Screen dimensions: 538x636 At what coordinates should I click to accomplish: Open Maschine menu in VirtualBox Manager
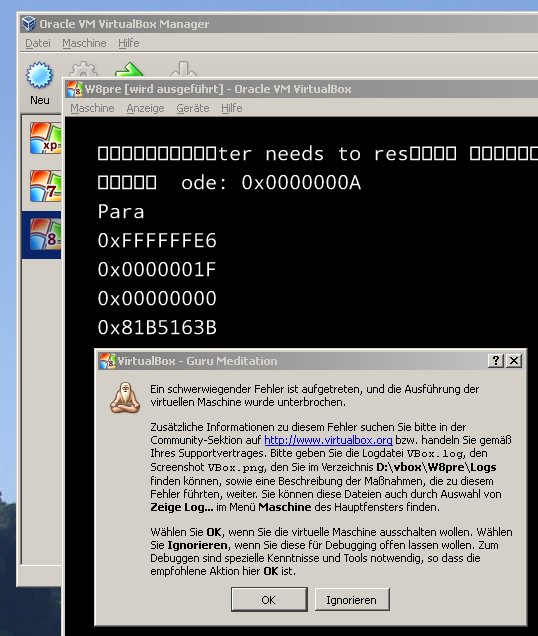click(84, 43)
